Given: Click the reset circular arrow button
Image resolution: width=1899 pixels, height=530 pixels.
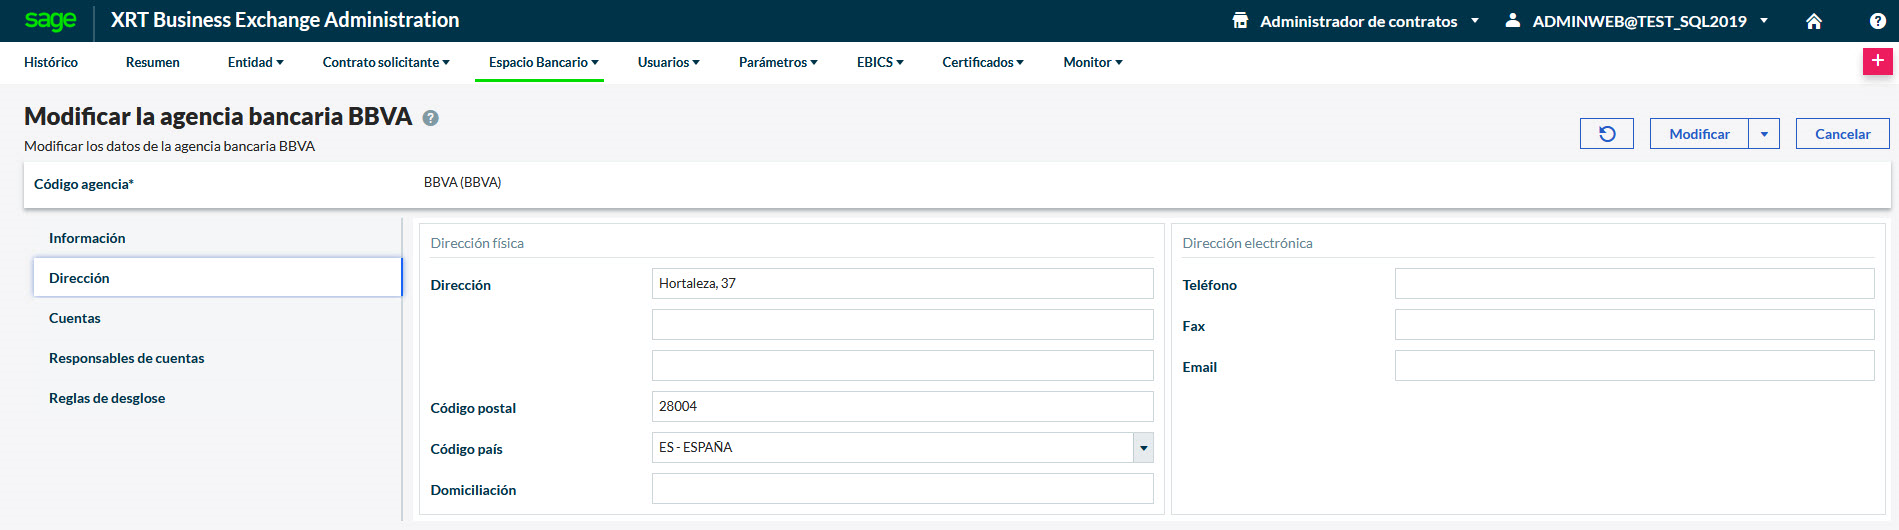Looking at the screenshot, I should point(1606,134).
